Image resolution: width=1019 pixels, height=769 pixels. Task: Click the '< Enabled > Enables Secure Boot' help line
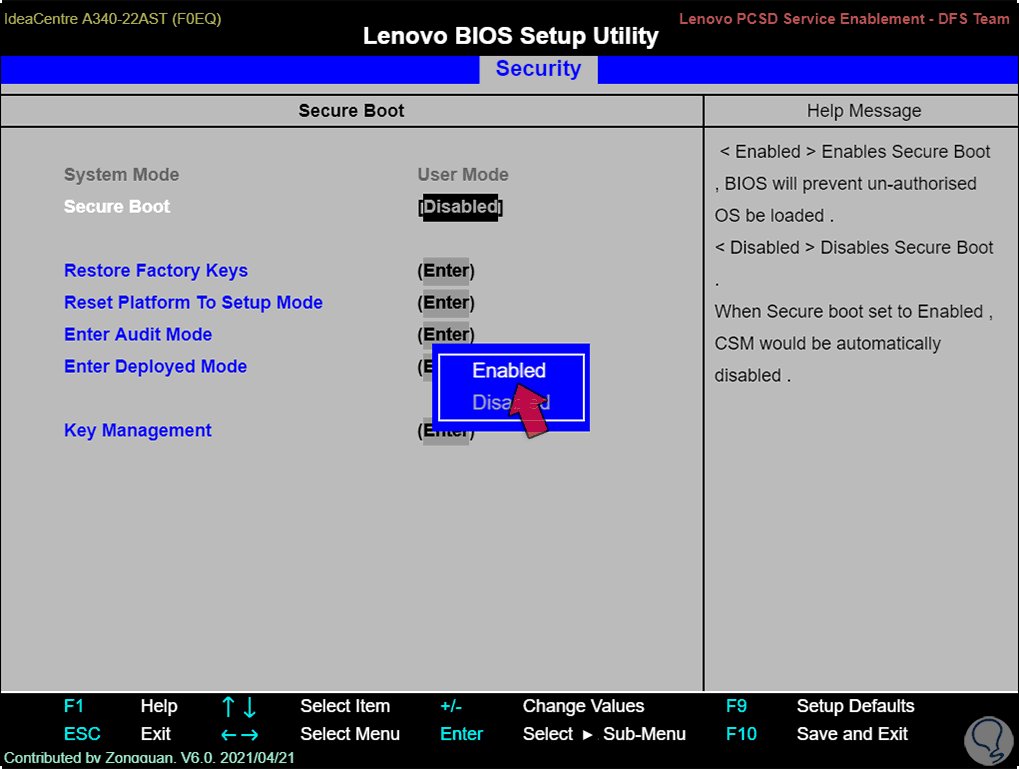tap(855, 151)
